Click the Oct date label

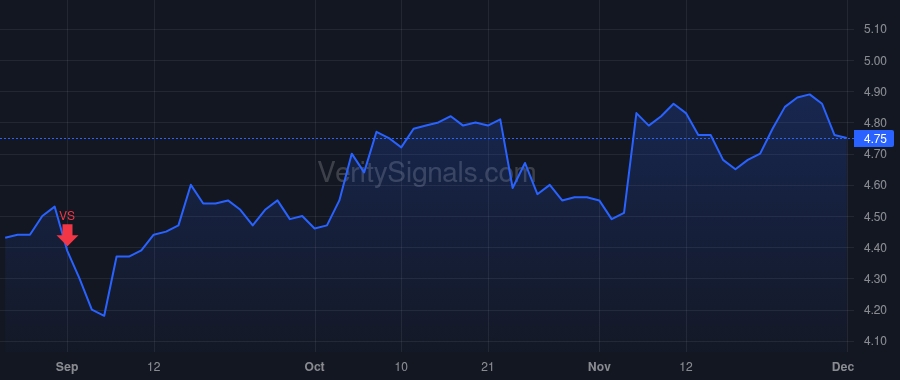tap(315, 367)
